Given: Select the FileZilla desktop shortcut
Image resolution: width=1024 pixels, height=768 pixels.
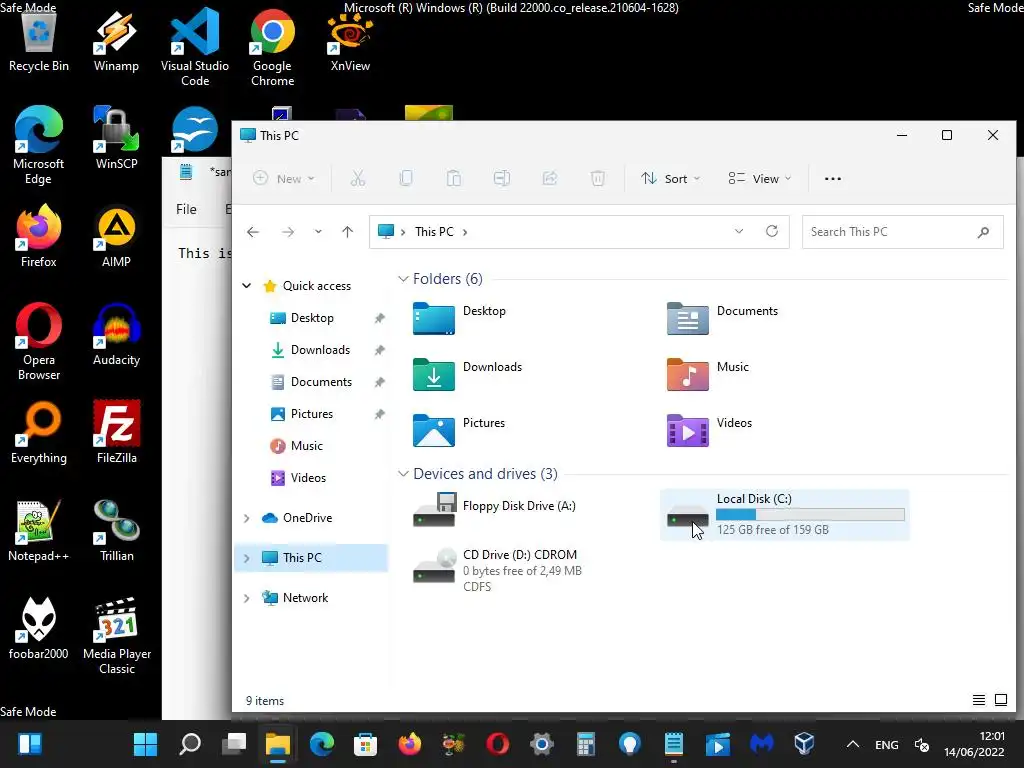Looking at the screenshot, I should coord(117,432).
